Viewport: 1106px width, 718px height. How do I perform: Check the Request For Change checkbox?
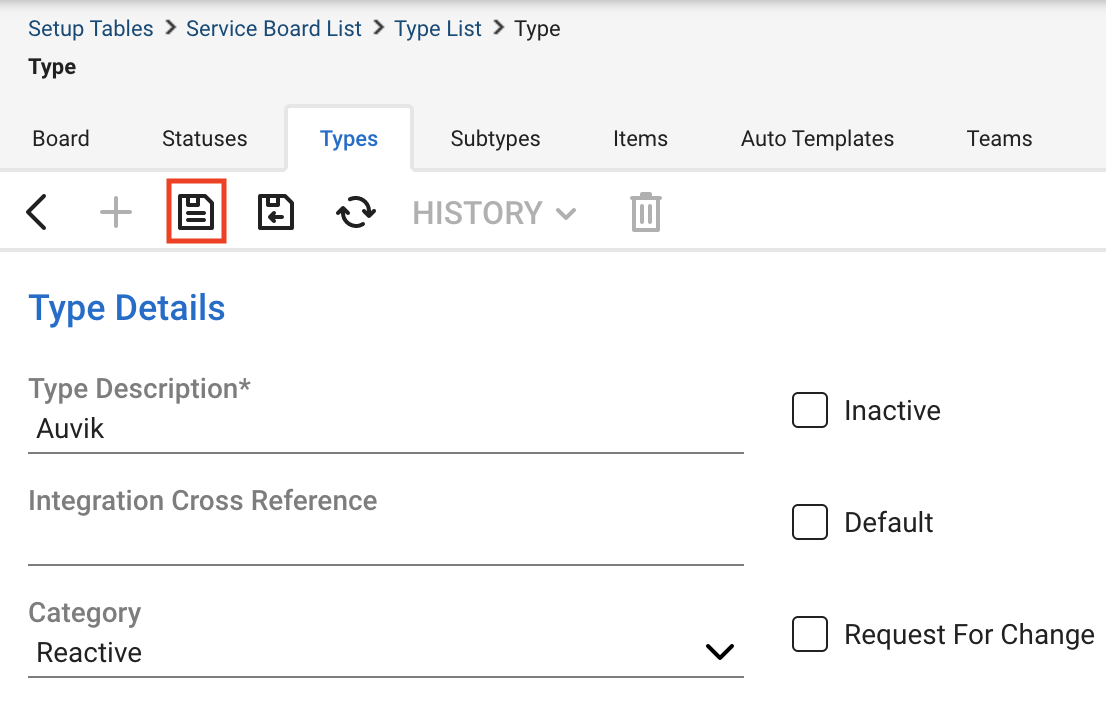pyautogui.click(x=810, y=634)
